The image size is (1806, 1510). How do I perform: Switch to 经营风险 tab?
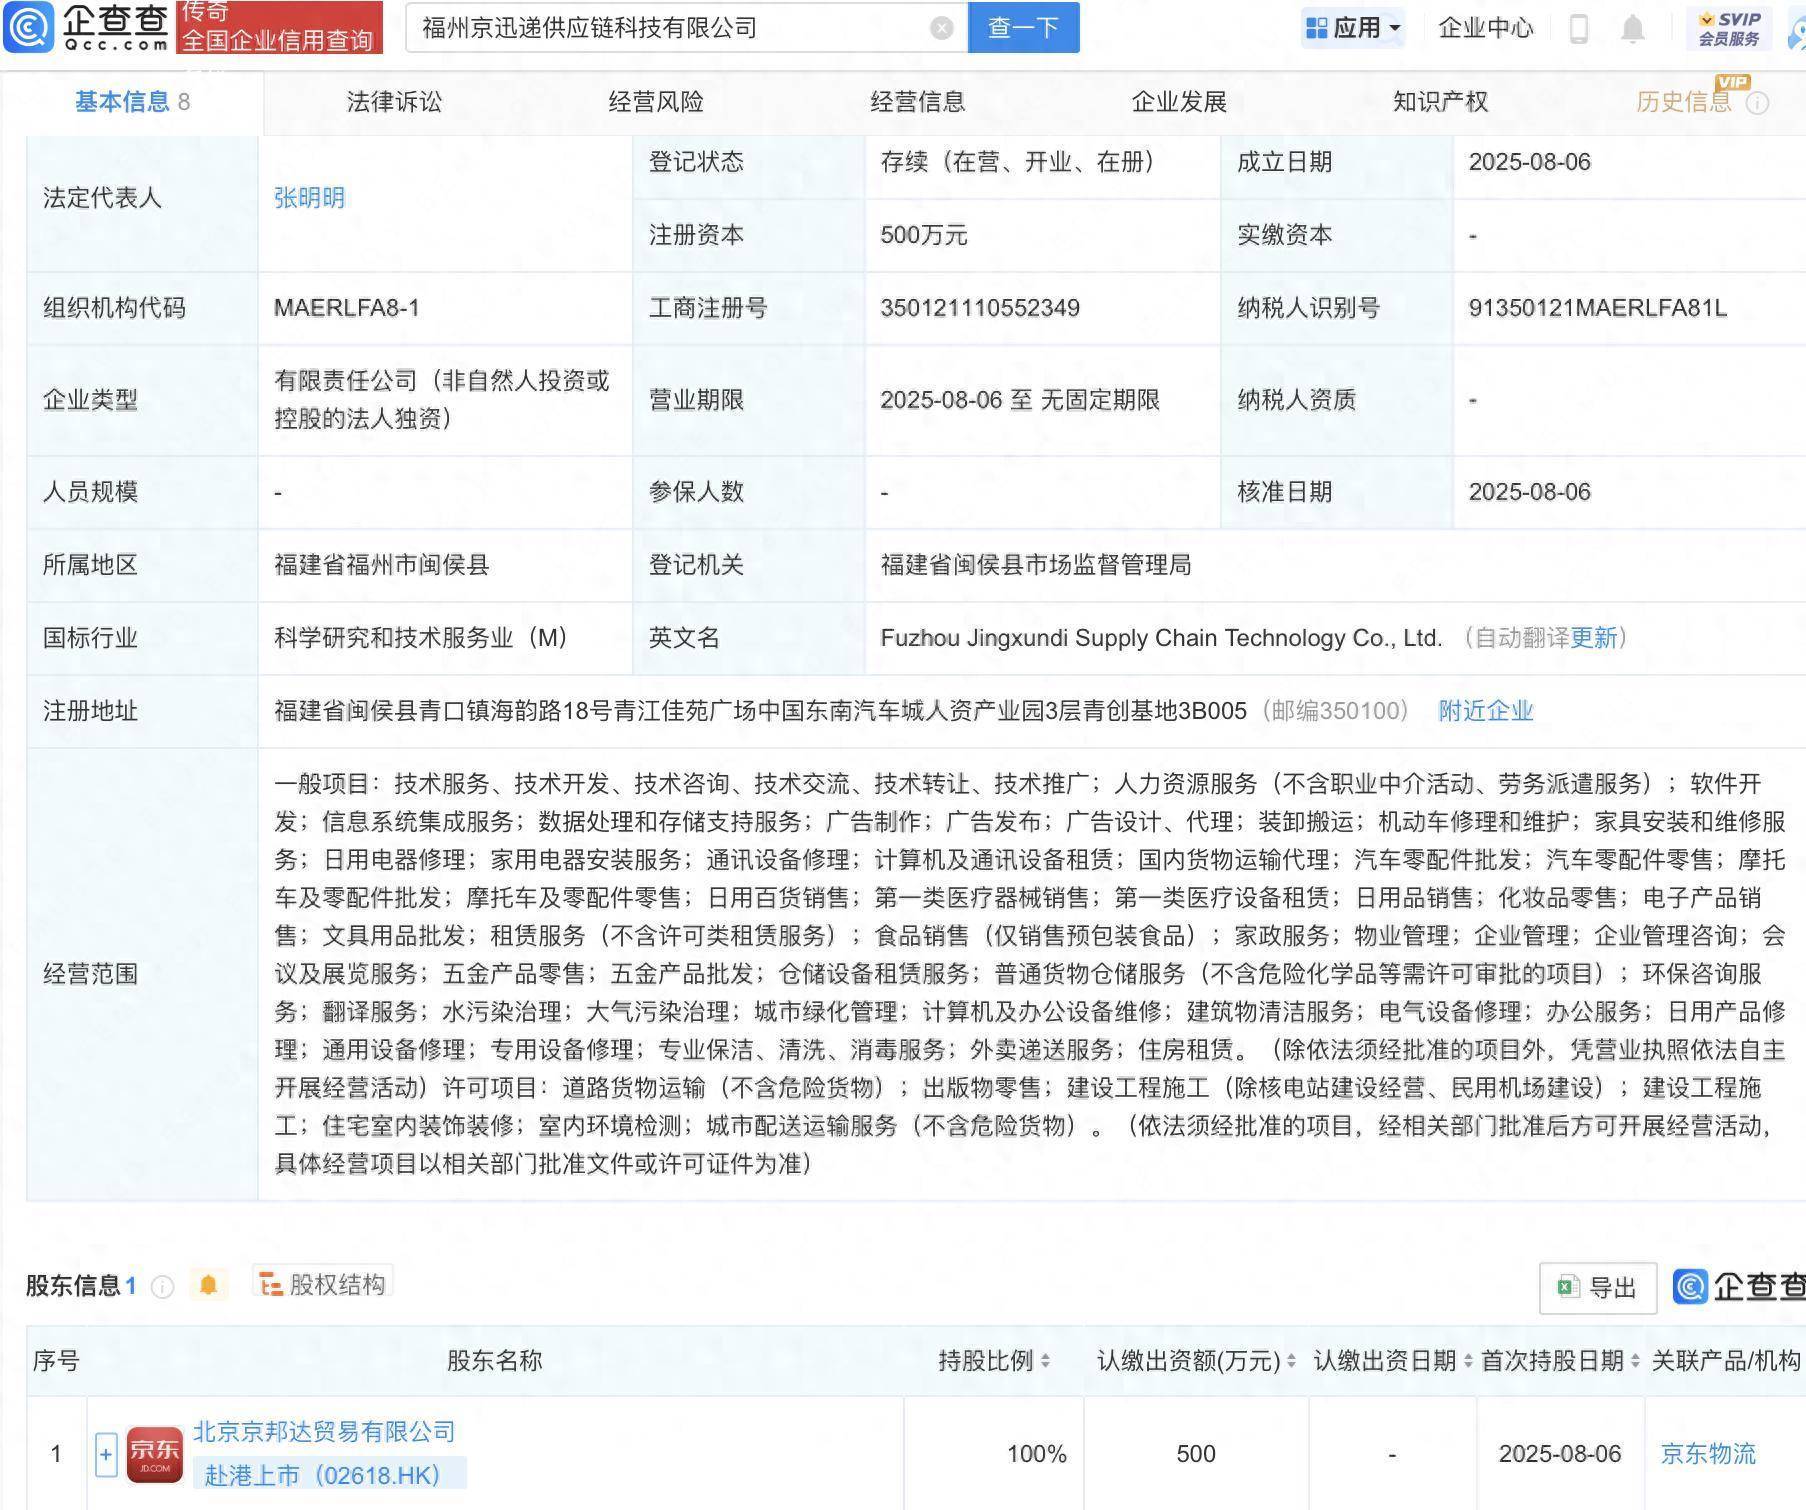(x=656, y=102)
